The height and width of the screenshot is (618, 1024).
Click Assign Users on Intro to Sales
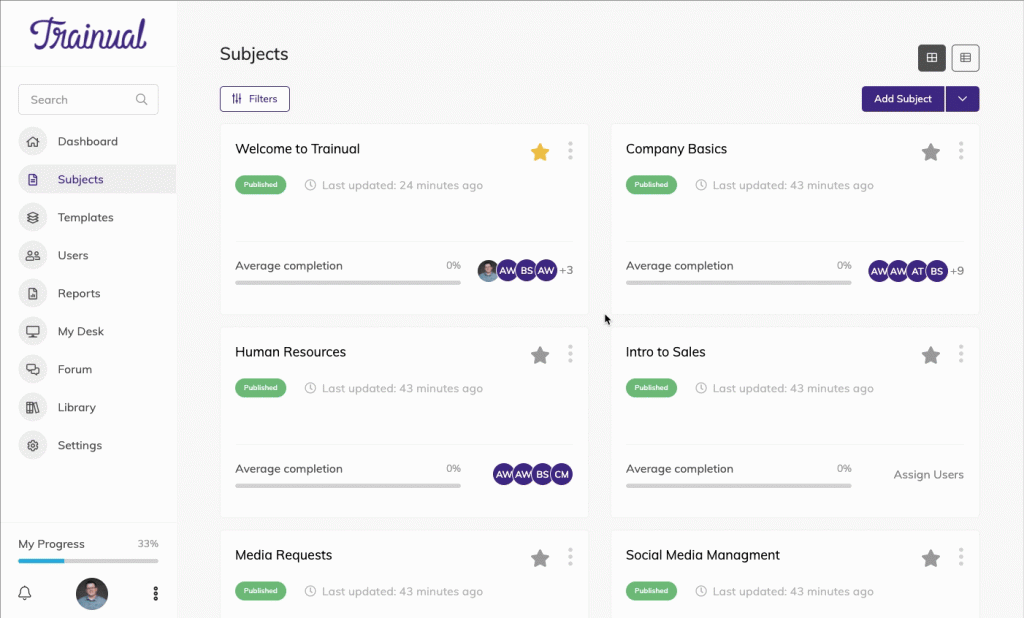[x=928, y=475]
